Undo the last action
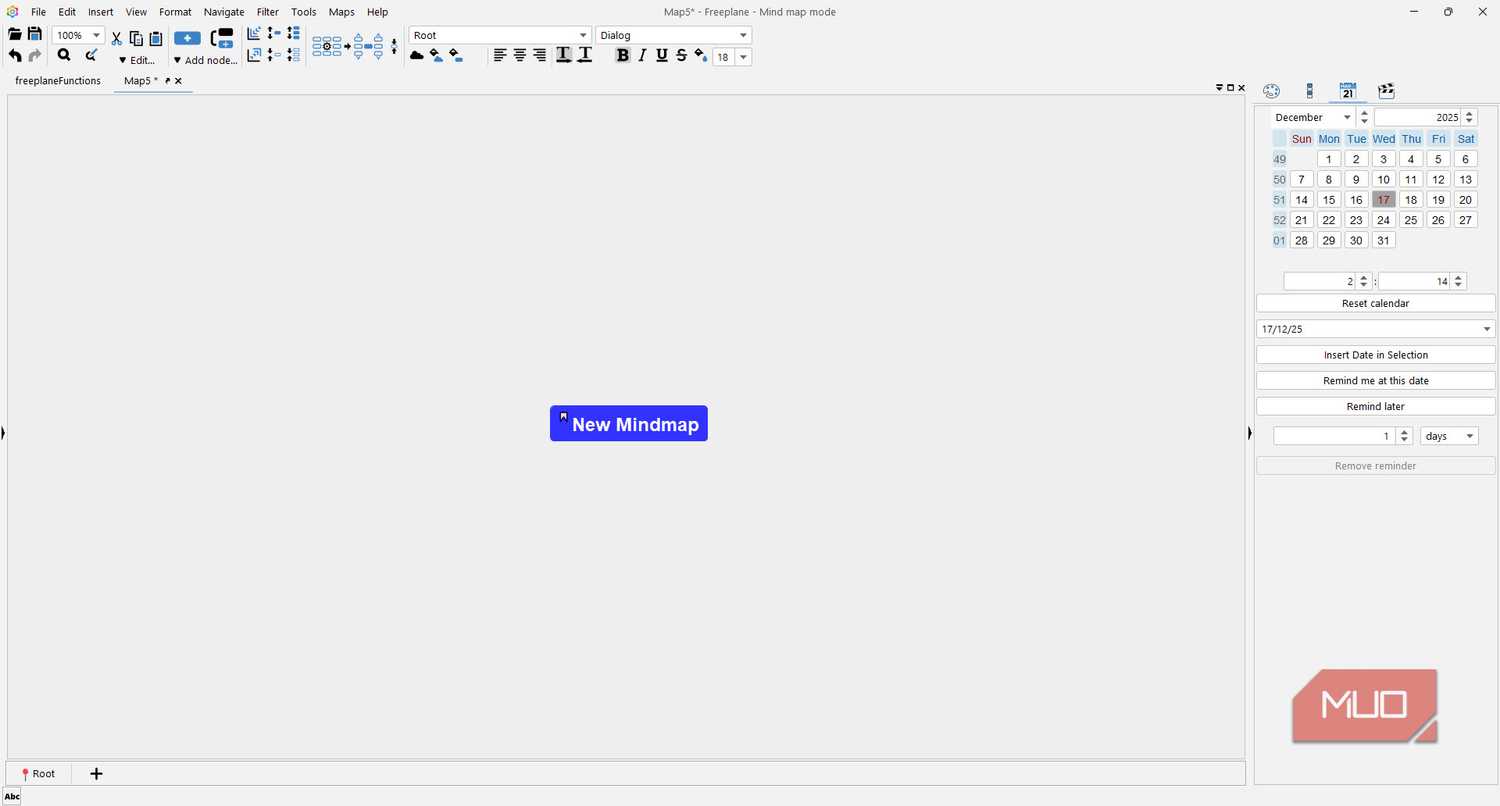 [15, 56]
